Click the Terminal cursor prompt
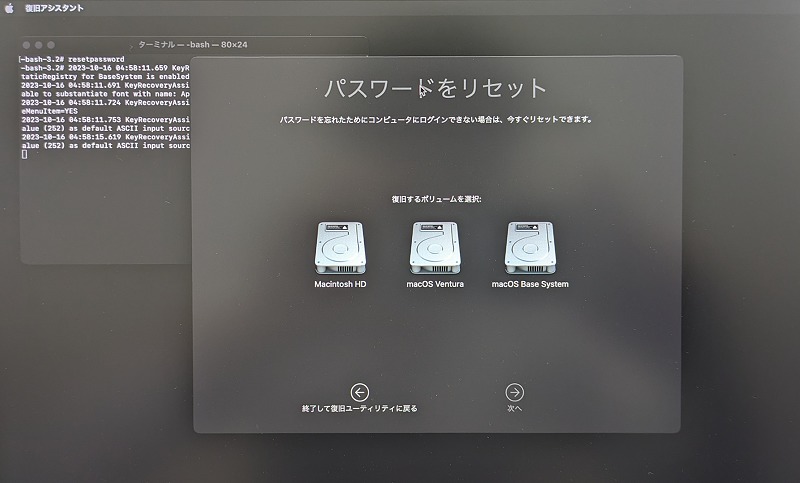The height and width of the screenshot is (483, 800). pos(24,154)
